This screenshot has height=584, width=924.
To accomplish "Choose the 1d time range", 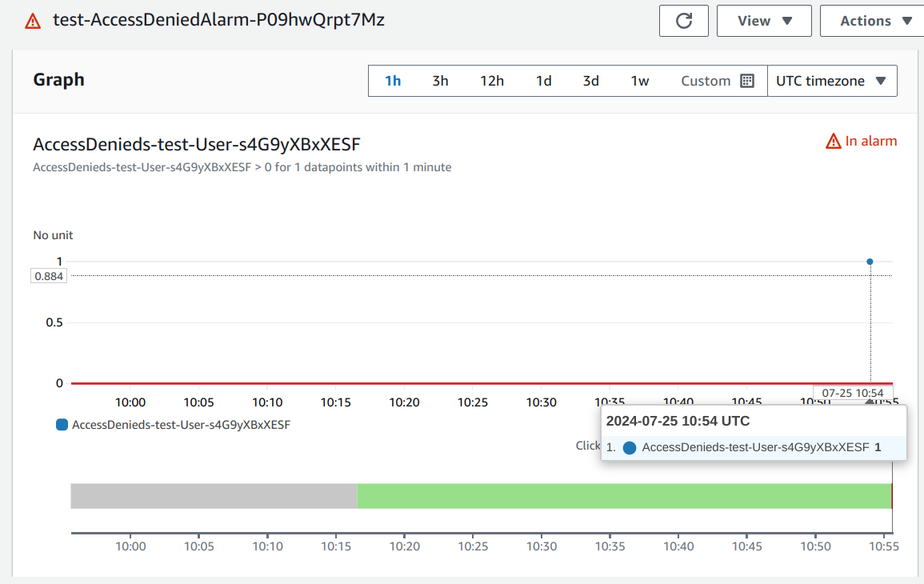I will click(x=543, y=81).
